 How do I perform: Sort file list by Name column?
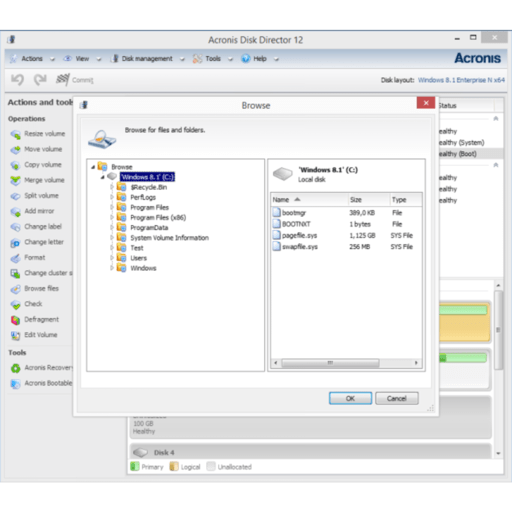(309, 200)
